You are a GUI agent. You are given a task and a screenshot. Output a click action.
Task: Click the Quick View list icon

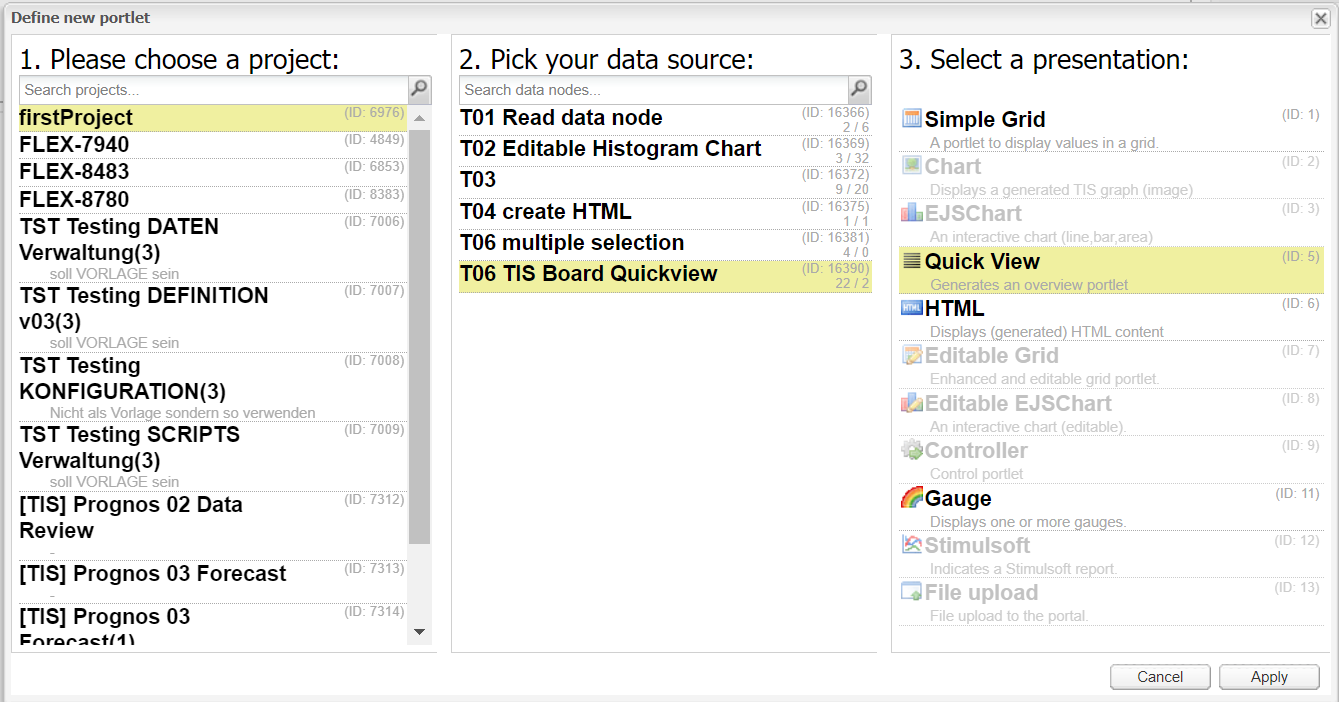[x=911, y=260]
